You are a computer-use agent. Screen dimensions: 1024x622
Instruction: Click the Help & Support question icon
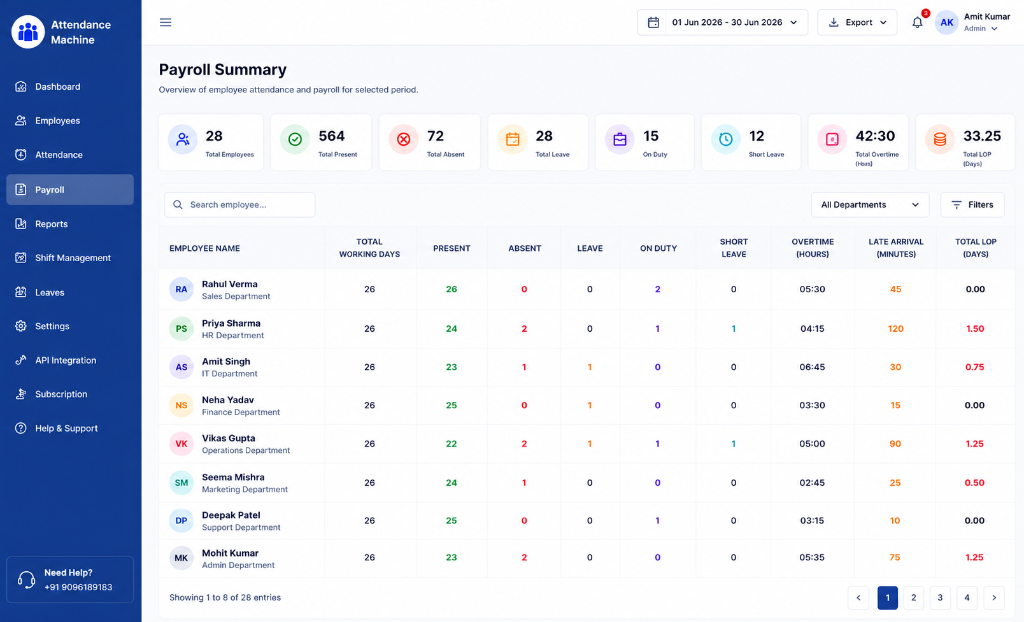click(x=21, y=428)
